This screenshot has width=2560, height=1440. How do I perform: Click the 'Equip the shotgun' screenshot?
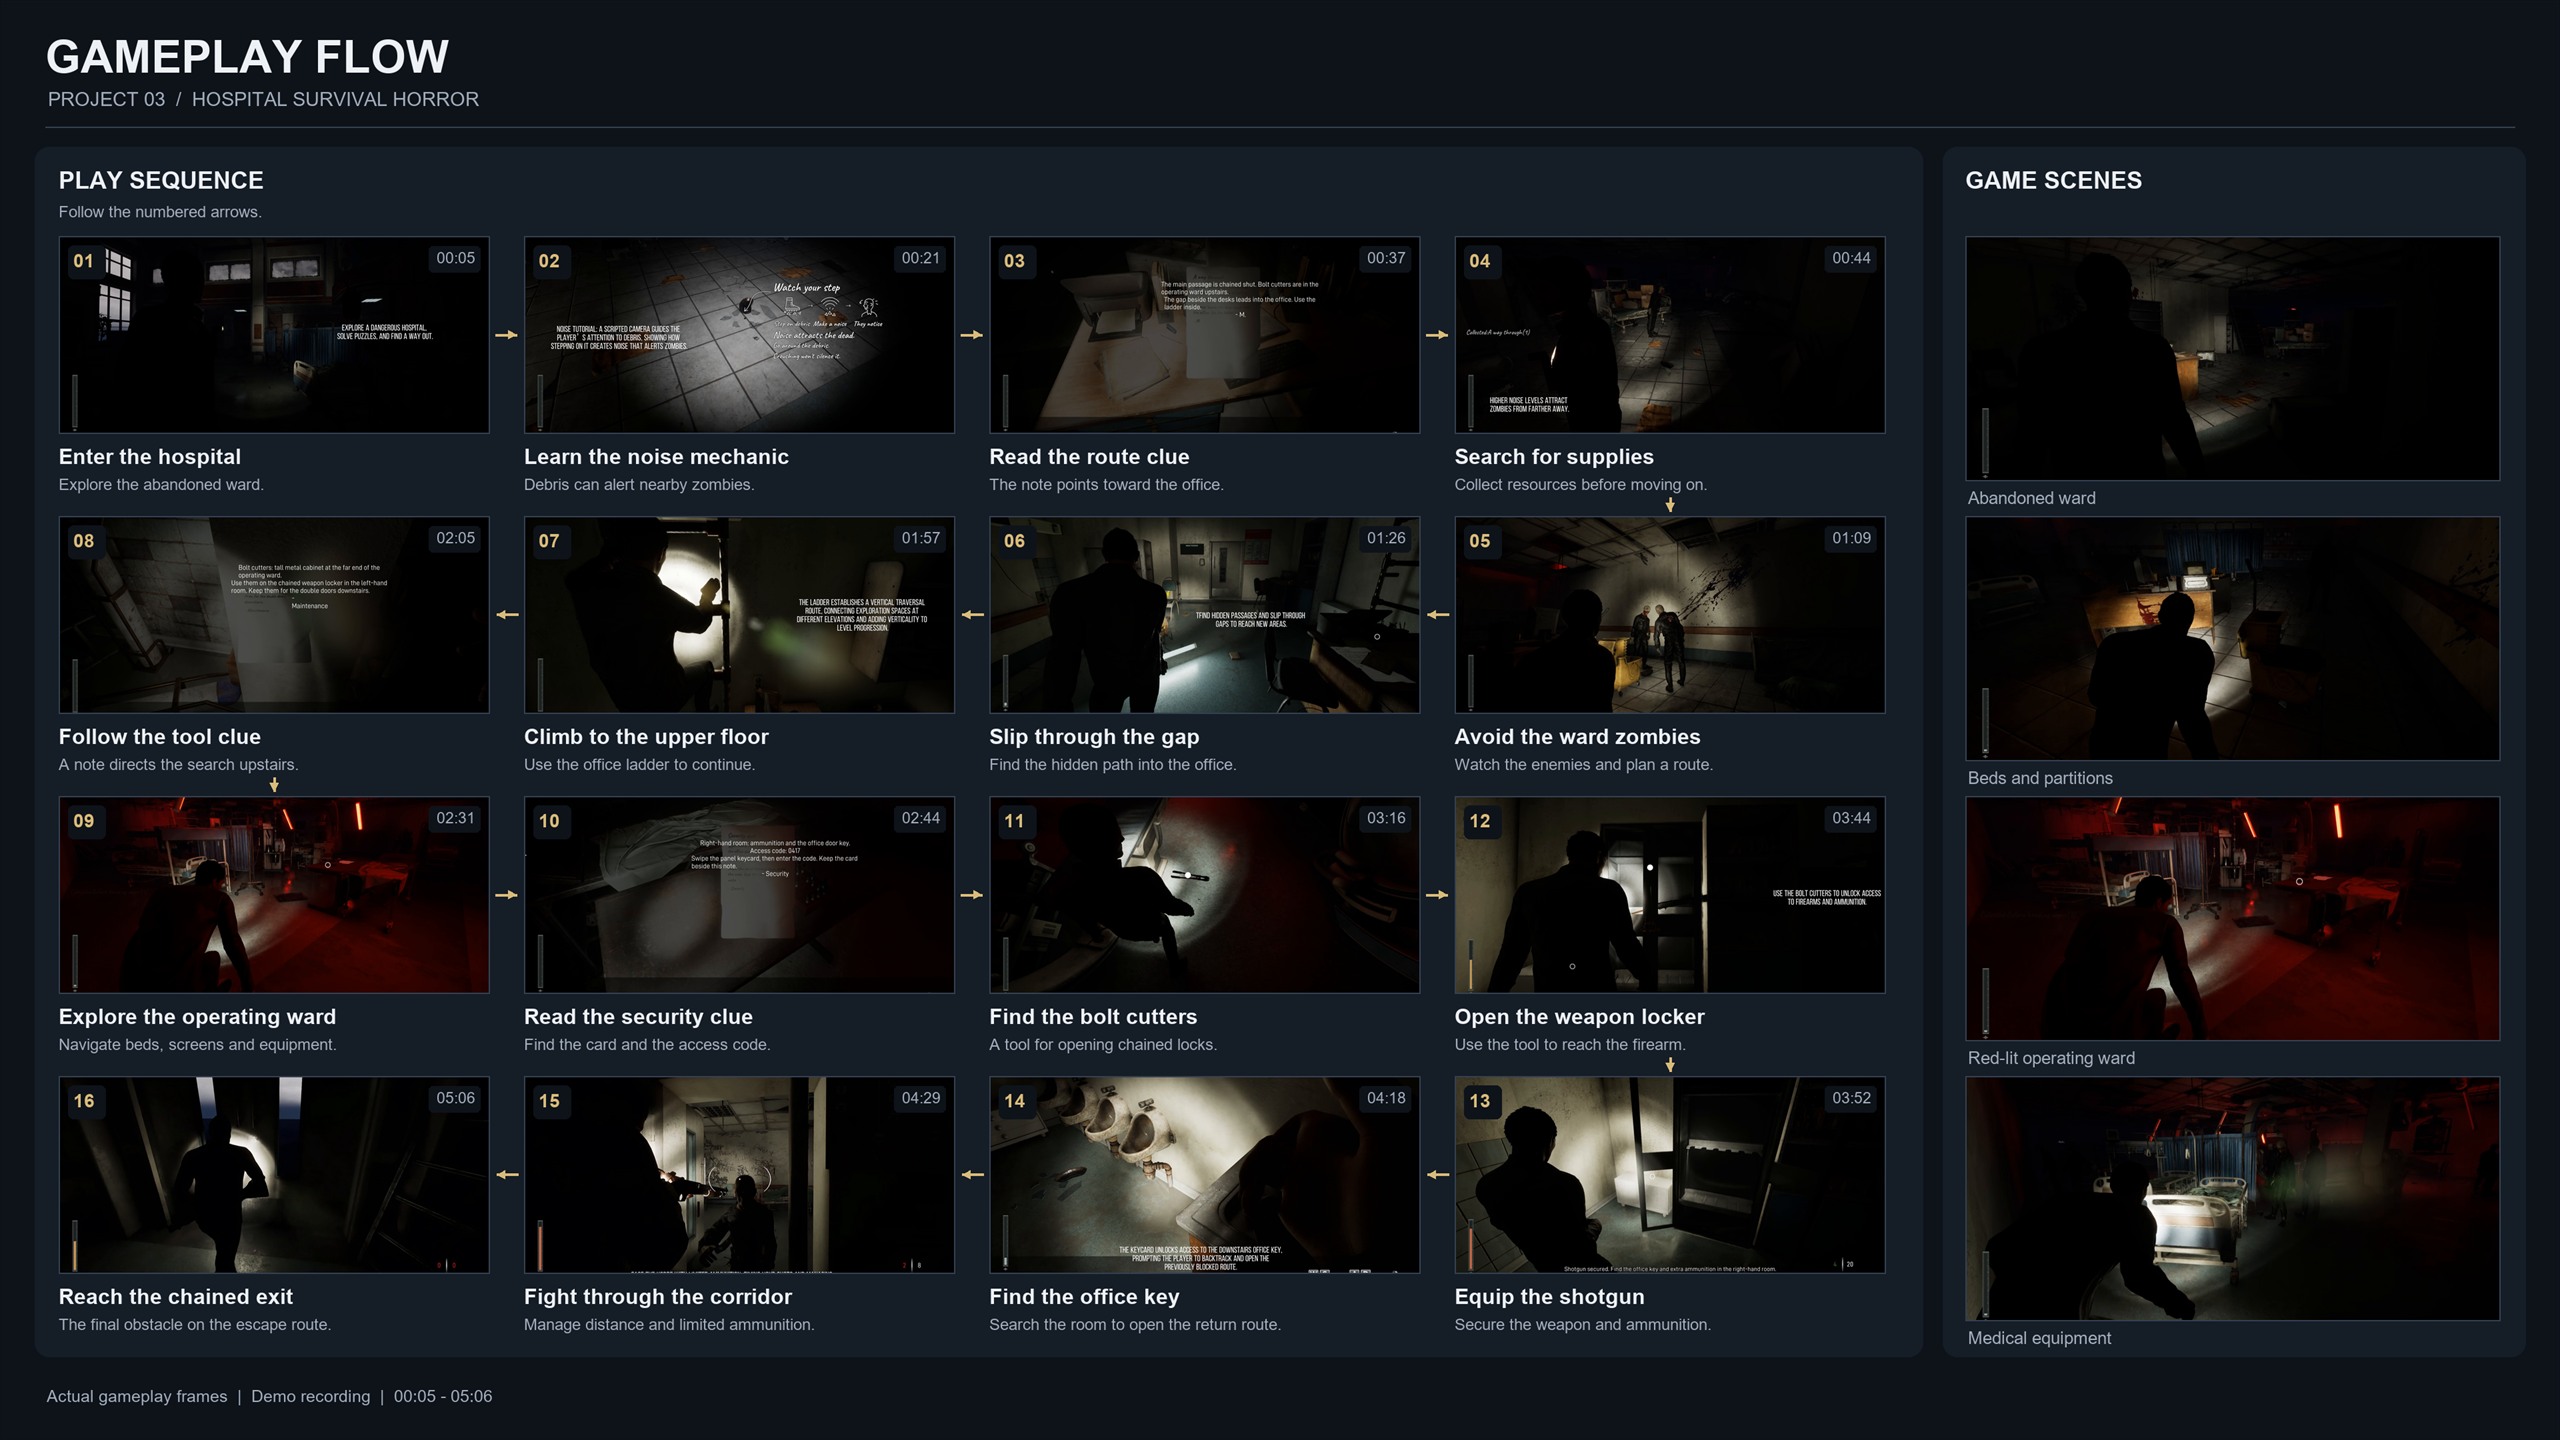point(1670,1175)
